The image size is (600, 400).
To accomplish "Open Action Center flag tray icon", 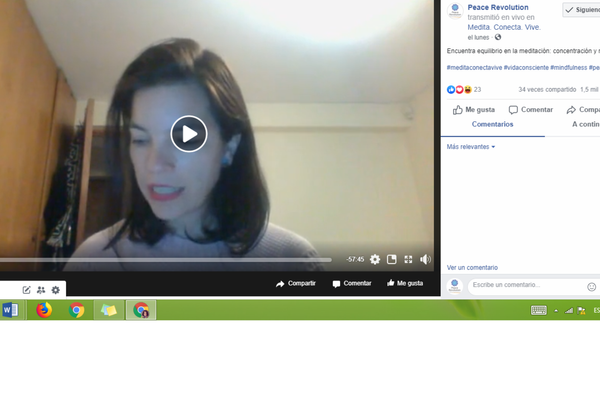I will tap(582, 310).
